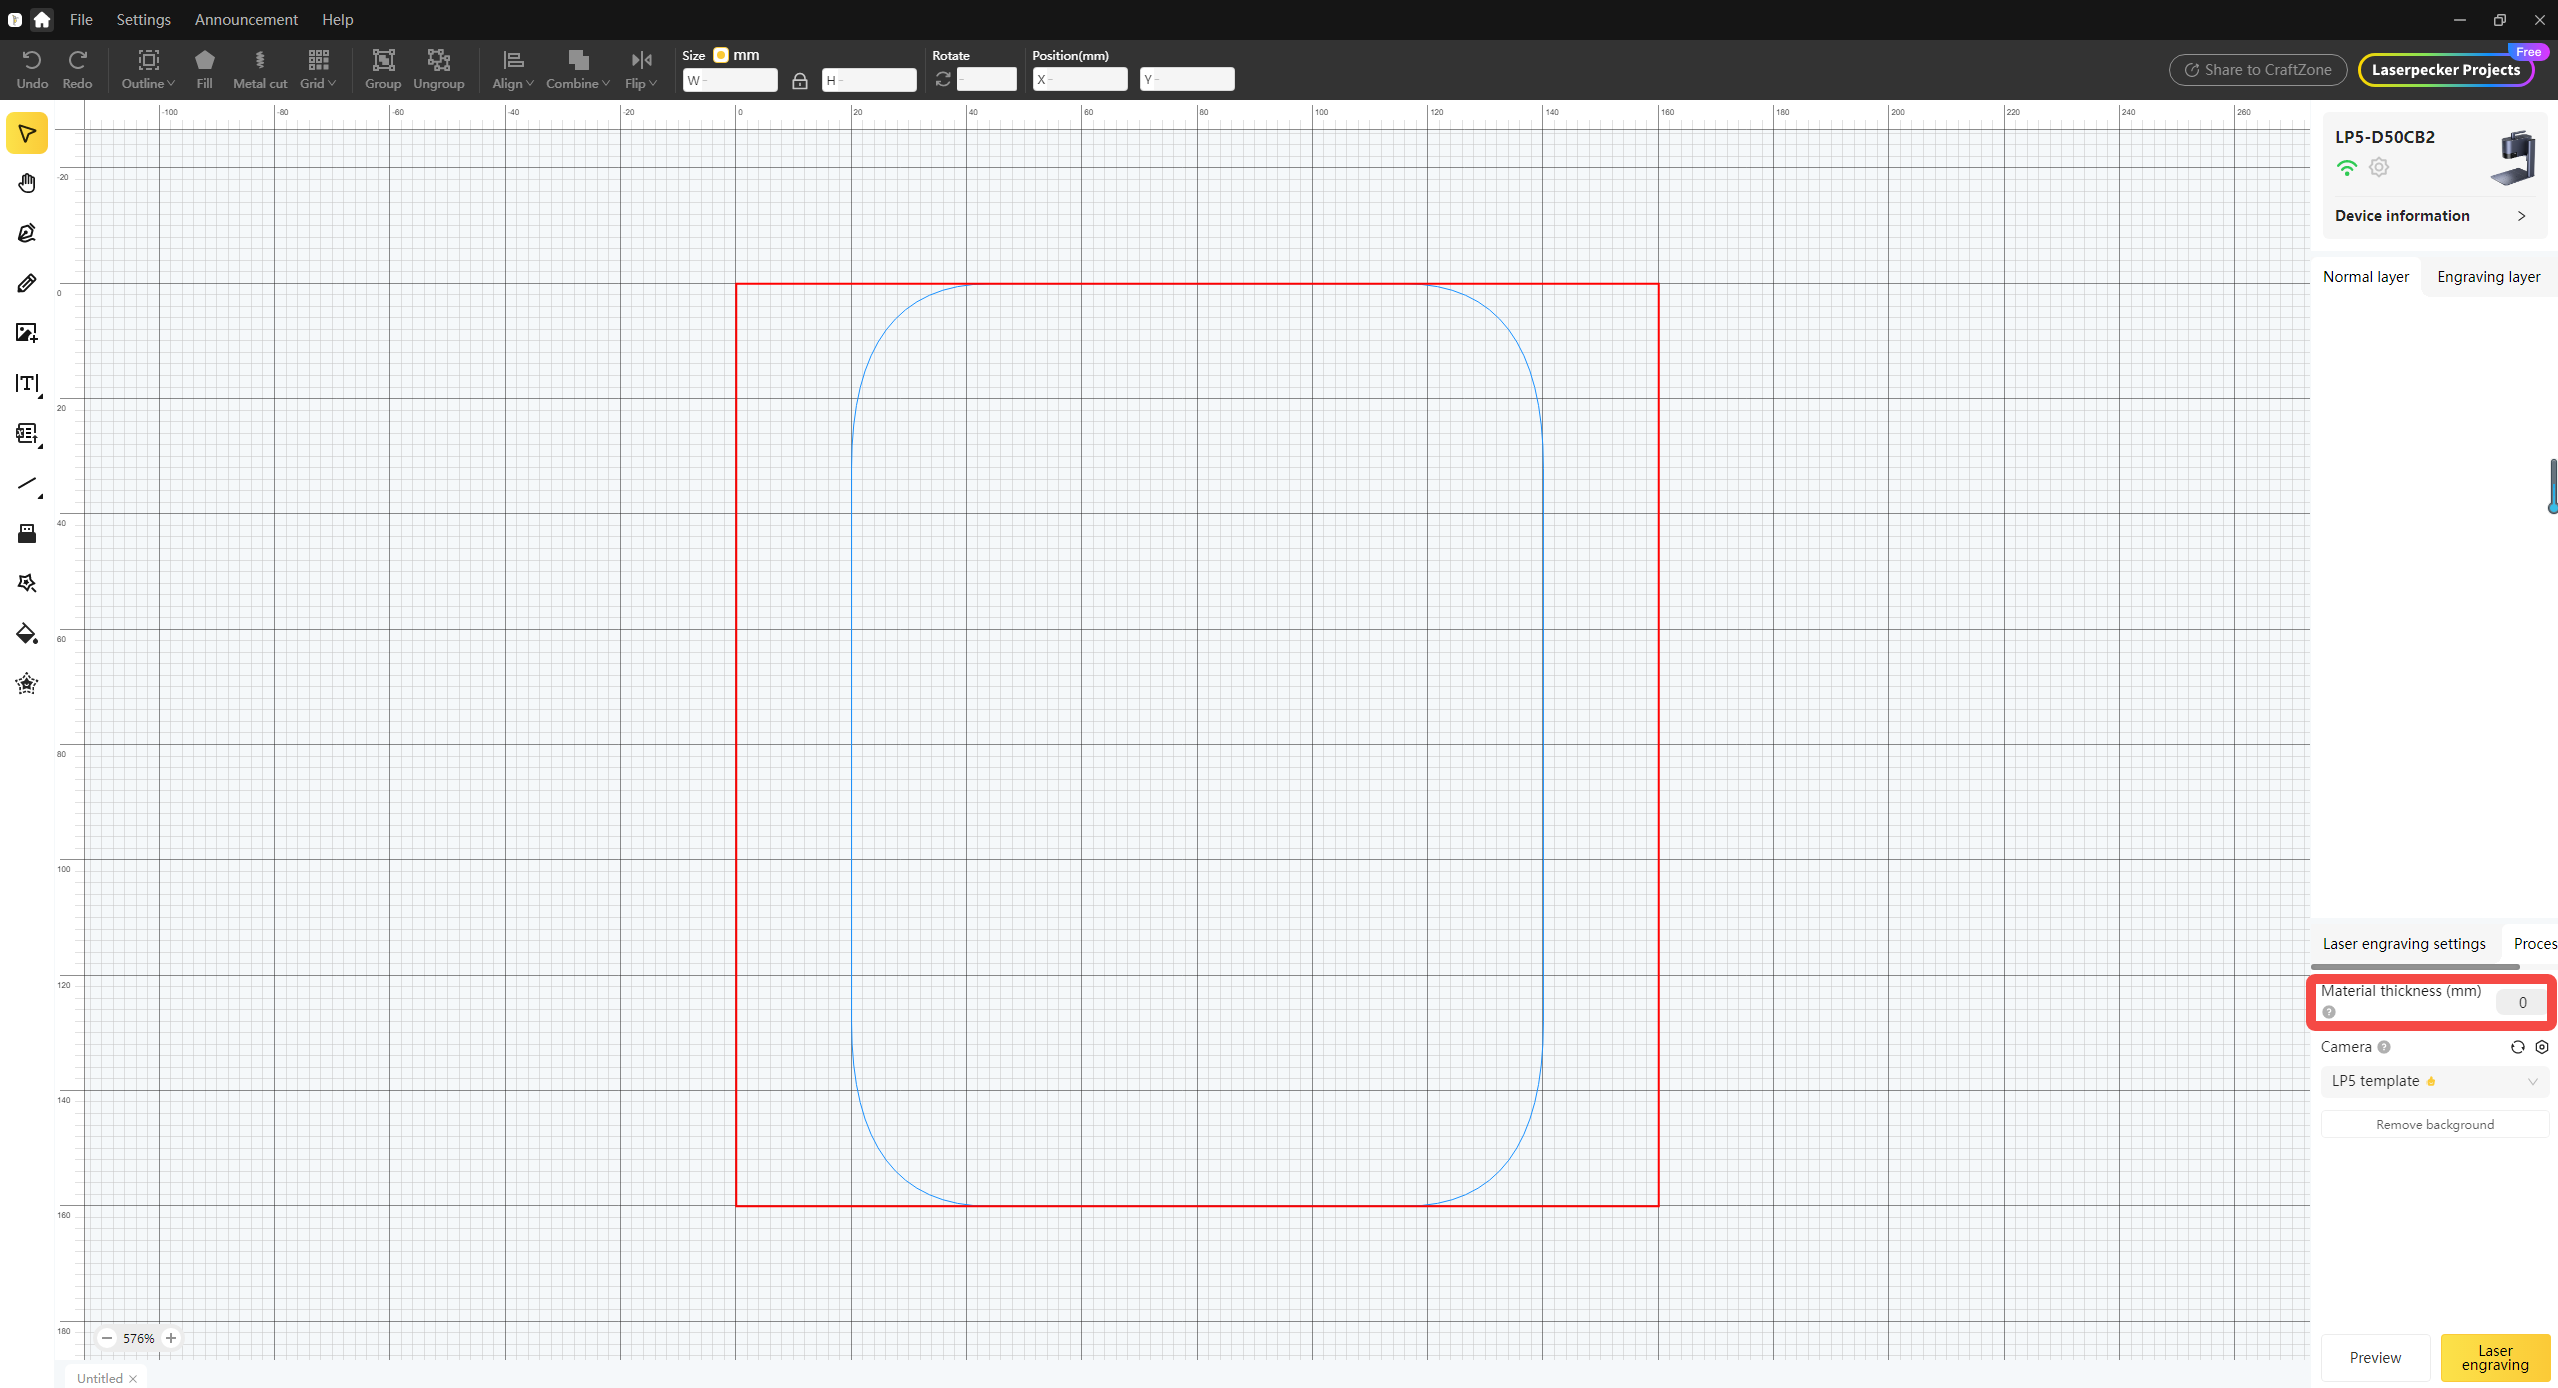The width and height of the screenshot is (2558, 1388).
Task: Select the pencil drawing tool
Action: [x=27, y=283]
